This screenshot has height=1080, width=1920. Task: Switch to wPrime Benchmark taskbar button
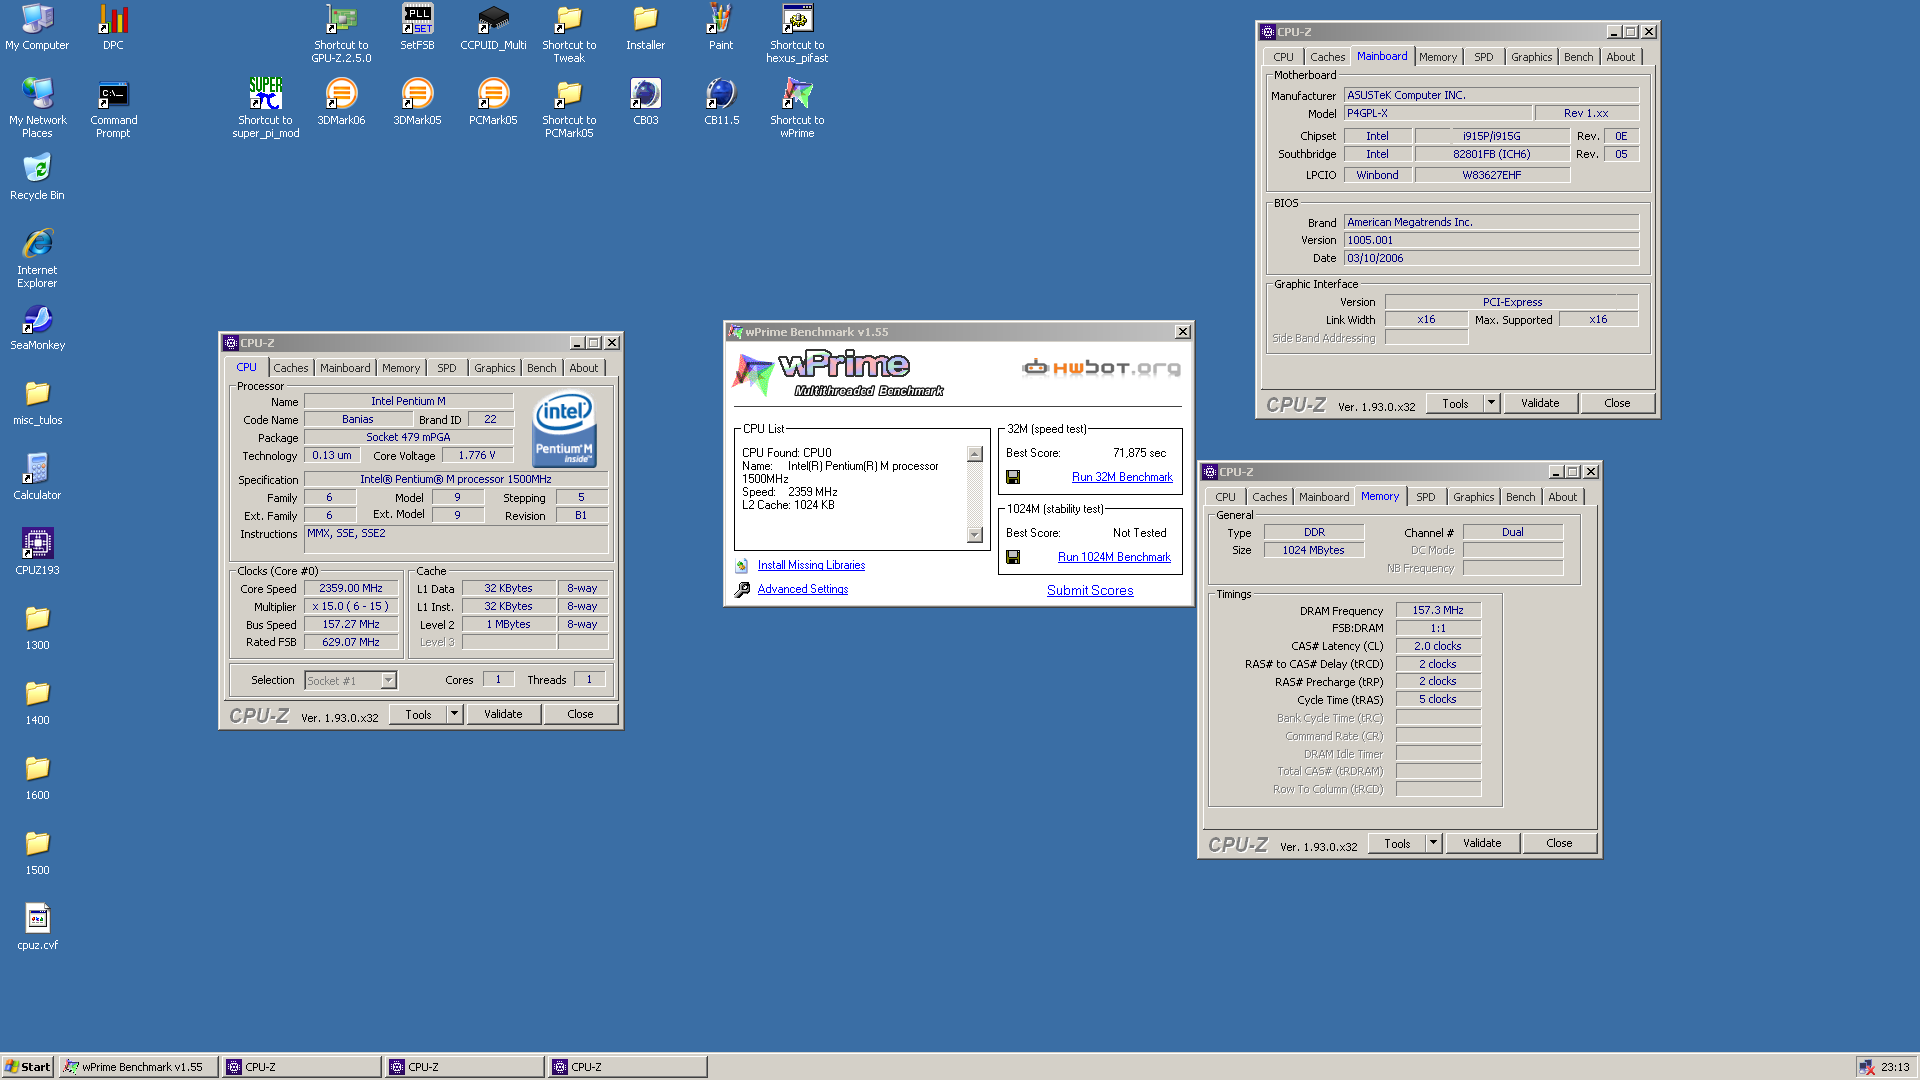point(139,1067)
